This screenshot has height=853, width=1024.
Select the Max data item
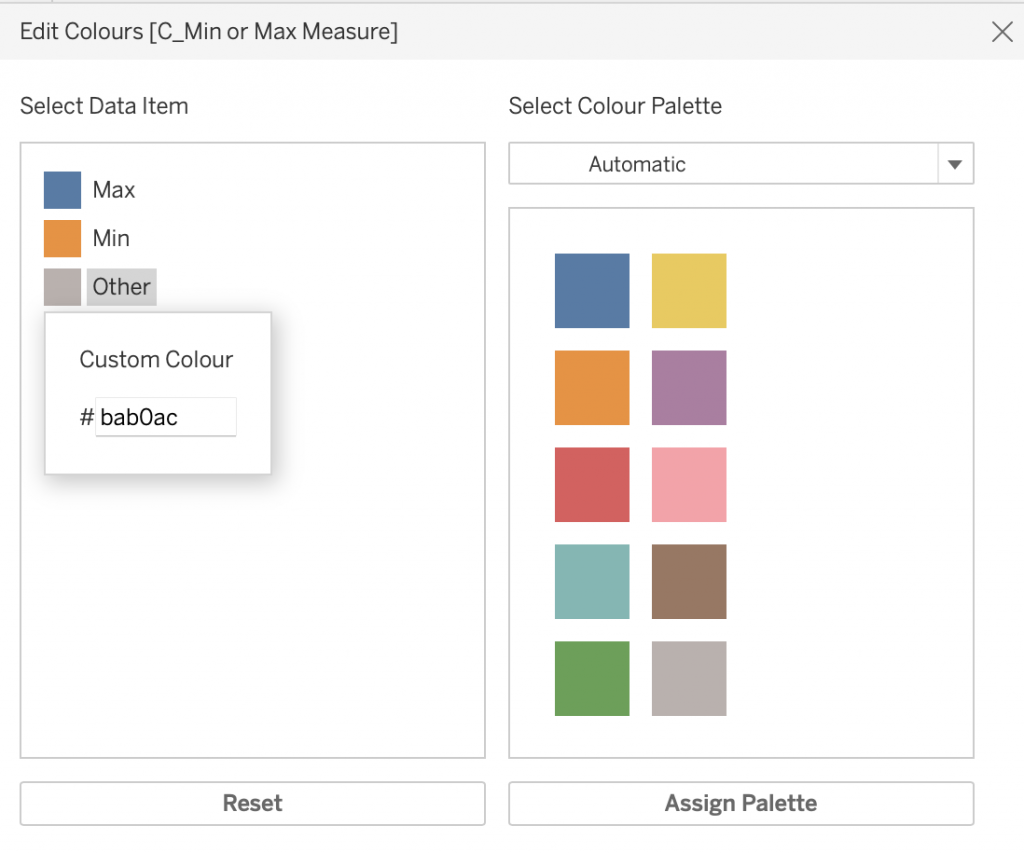pyautogui.click(x=114, y=190)
